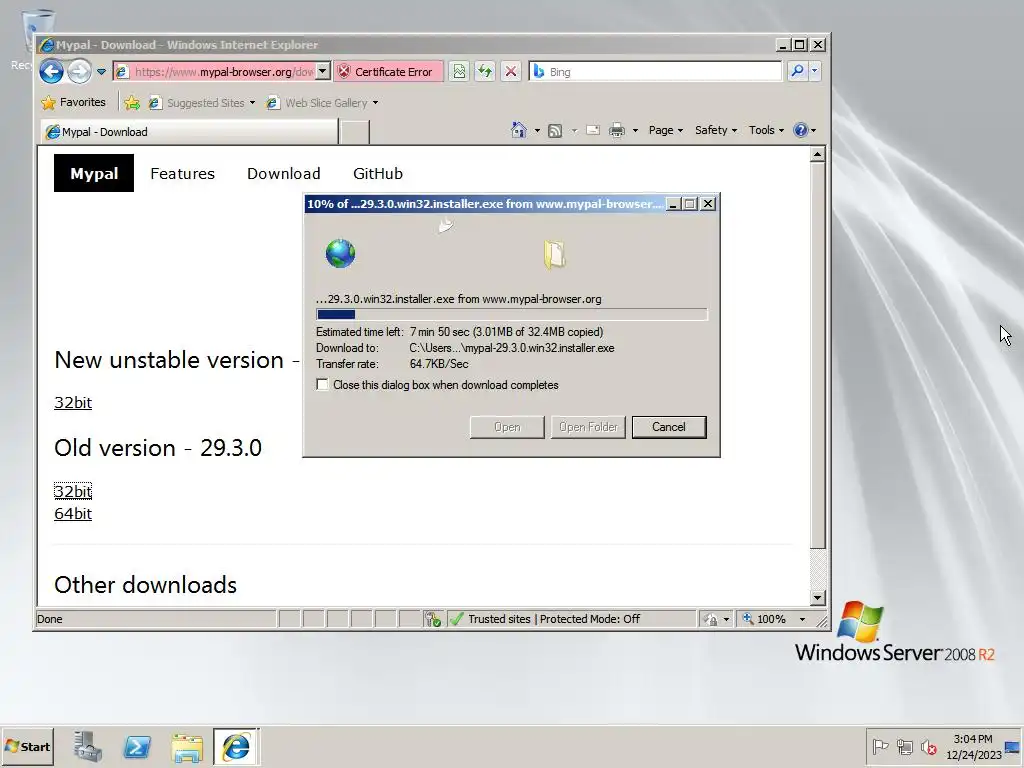Expand the Home button dropdown arrow
Viewport: 1024px width, 768px height.
coord(537,131)
